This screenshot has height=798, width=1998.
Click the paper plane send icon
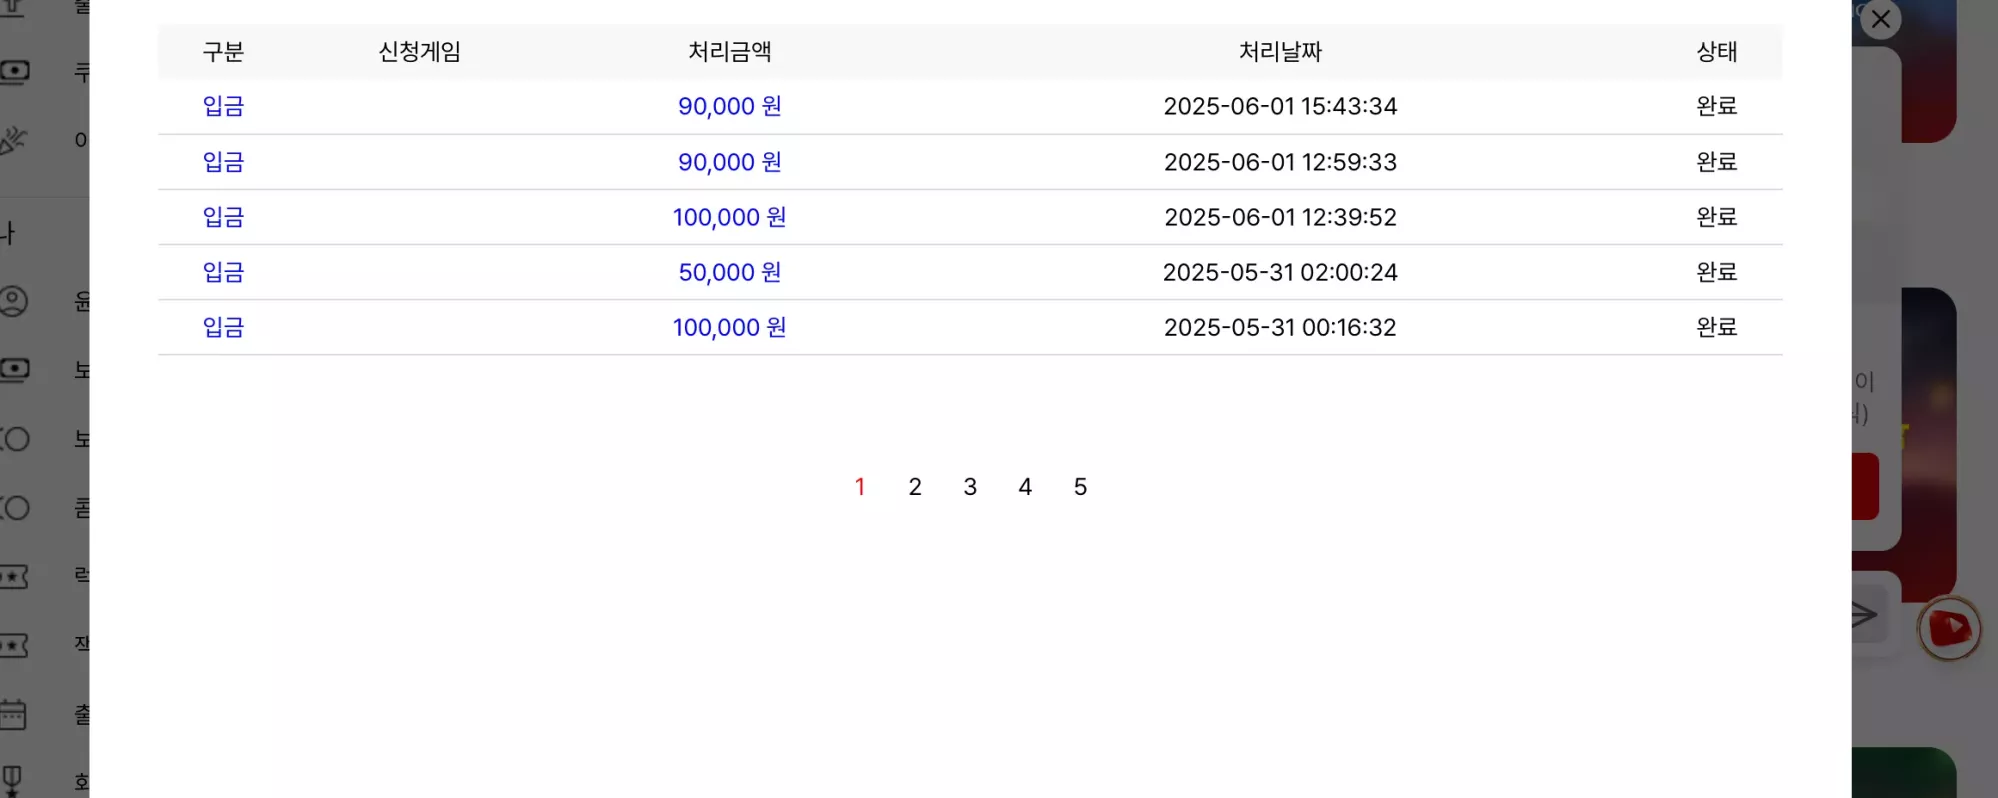coord(1864,615)
